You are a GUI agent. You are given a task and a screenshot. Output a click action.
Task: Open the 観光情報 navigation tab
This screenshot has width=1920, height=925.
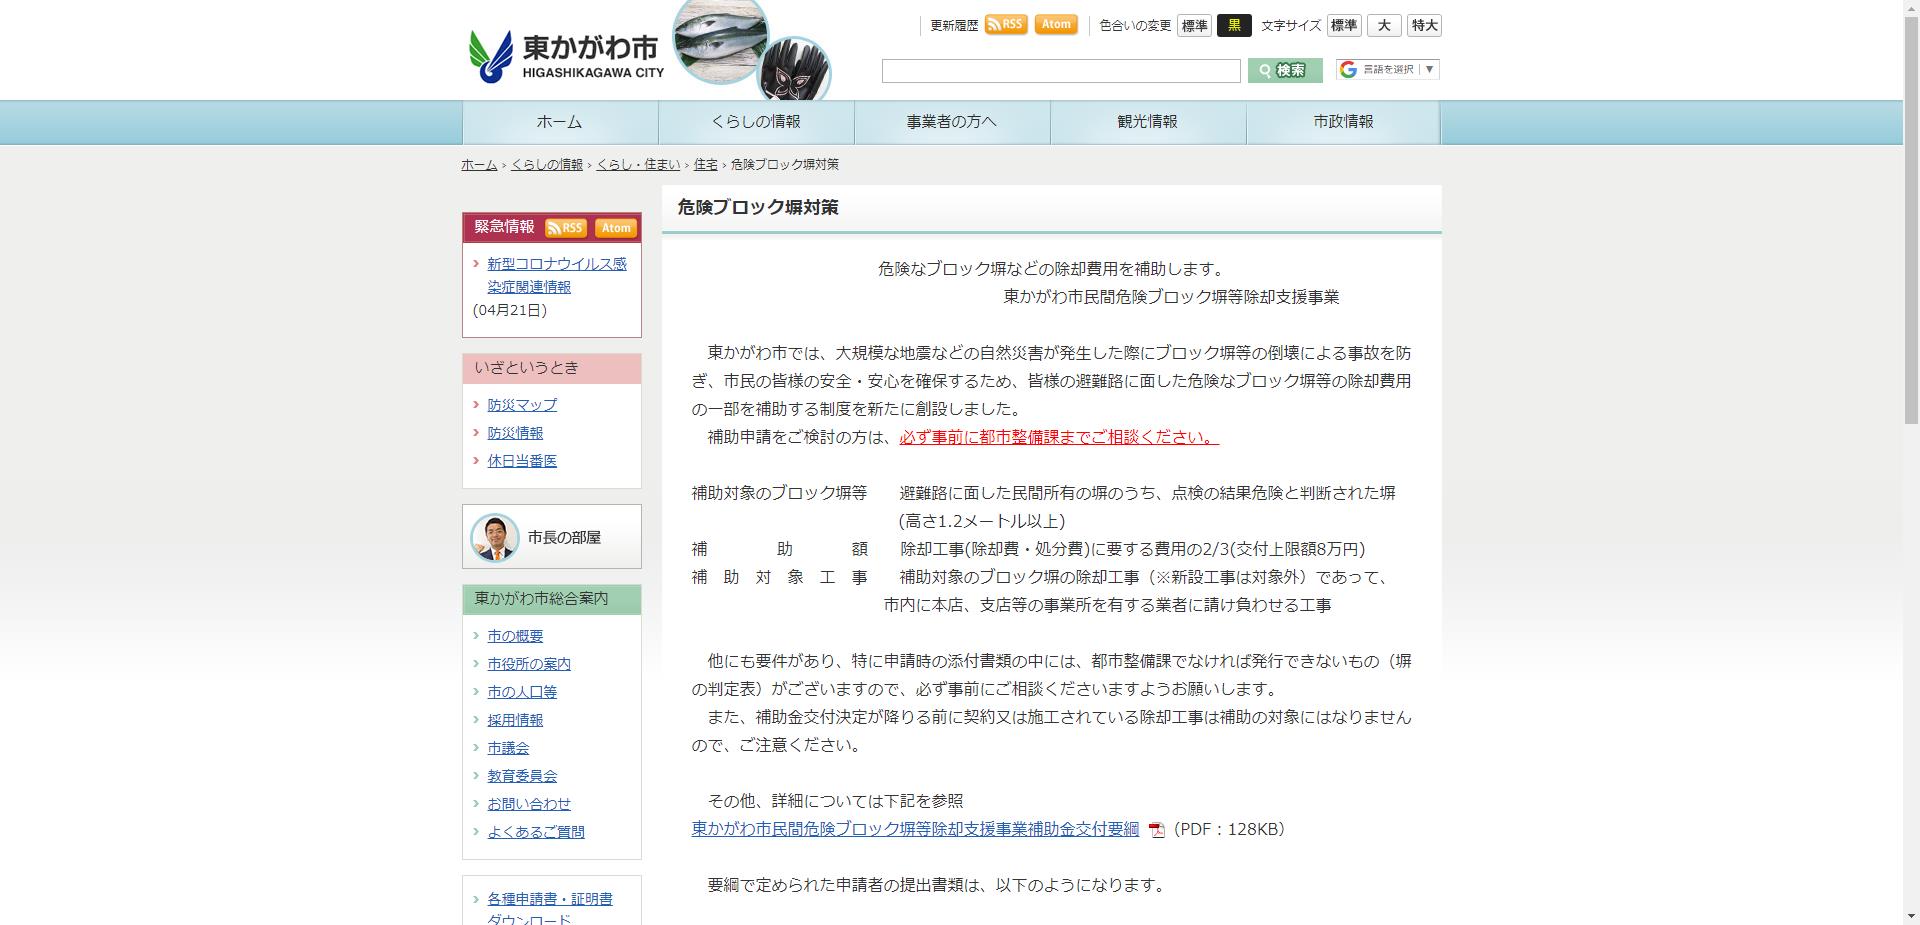[x=1147, y=121]
